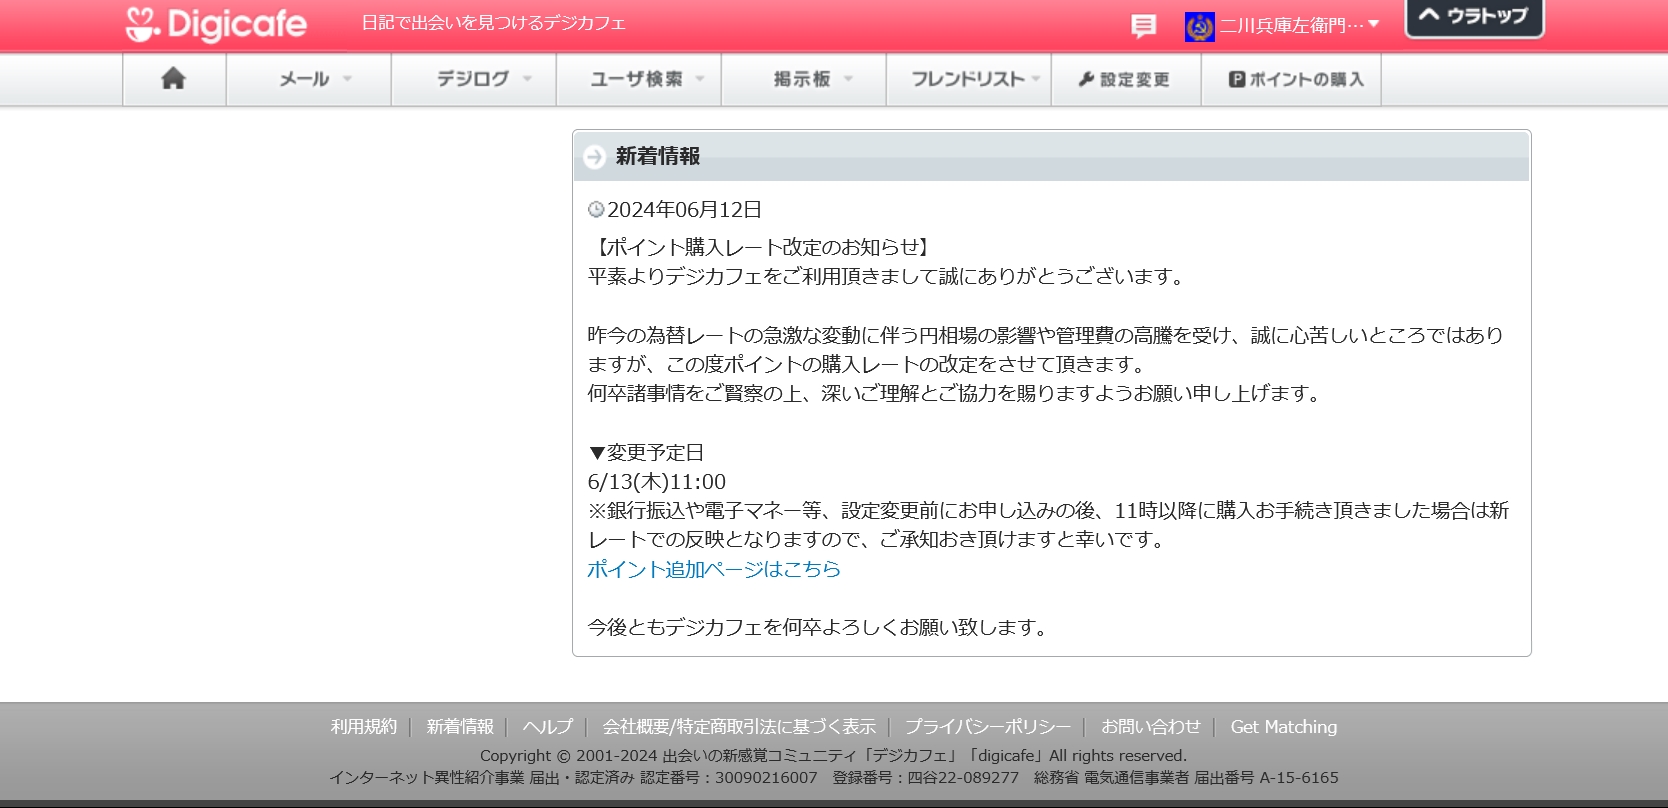Image resolution: width=1668 pixels, height=808 pixels.
Task: Click the Digicafe logo
Action: tap(216, 24)
